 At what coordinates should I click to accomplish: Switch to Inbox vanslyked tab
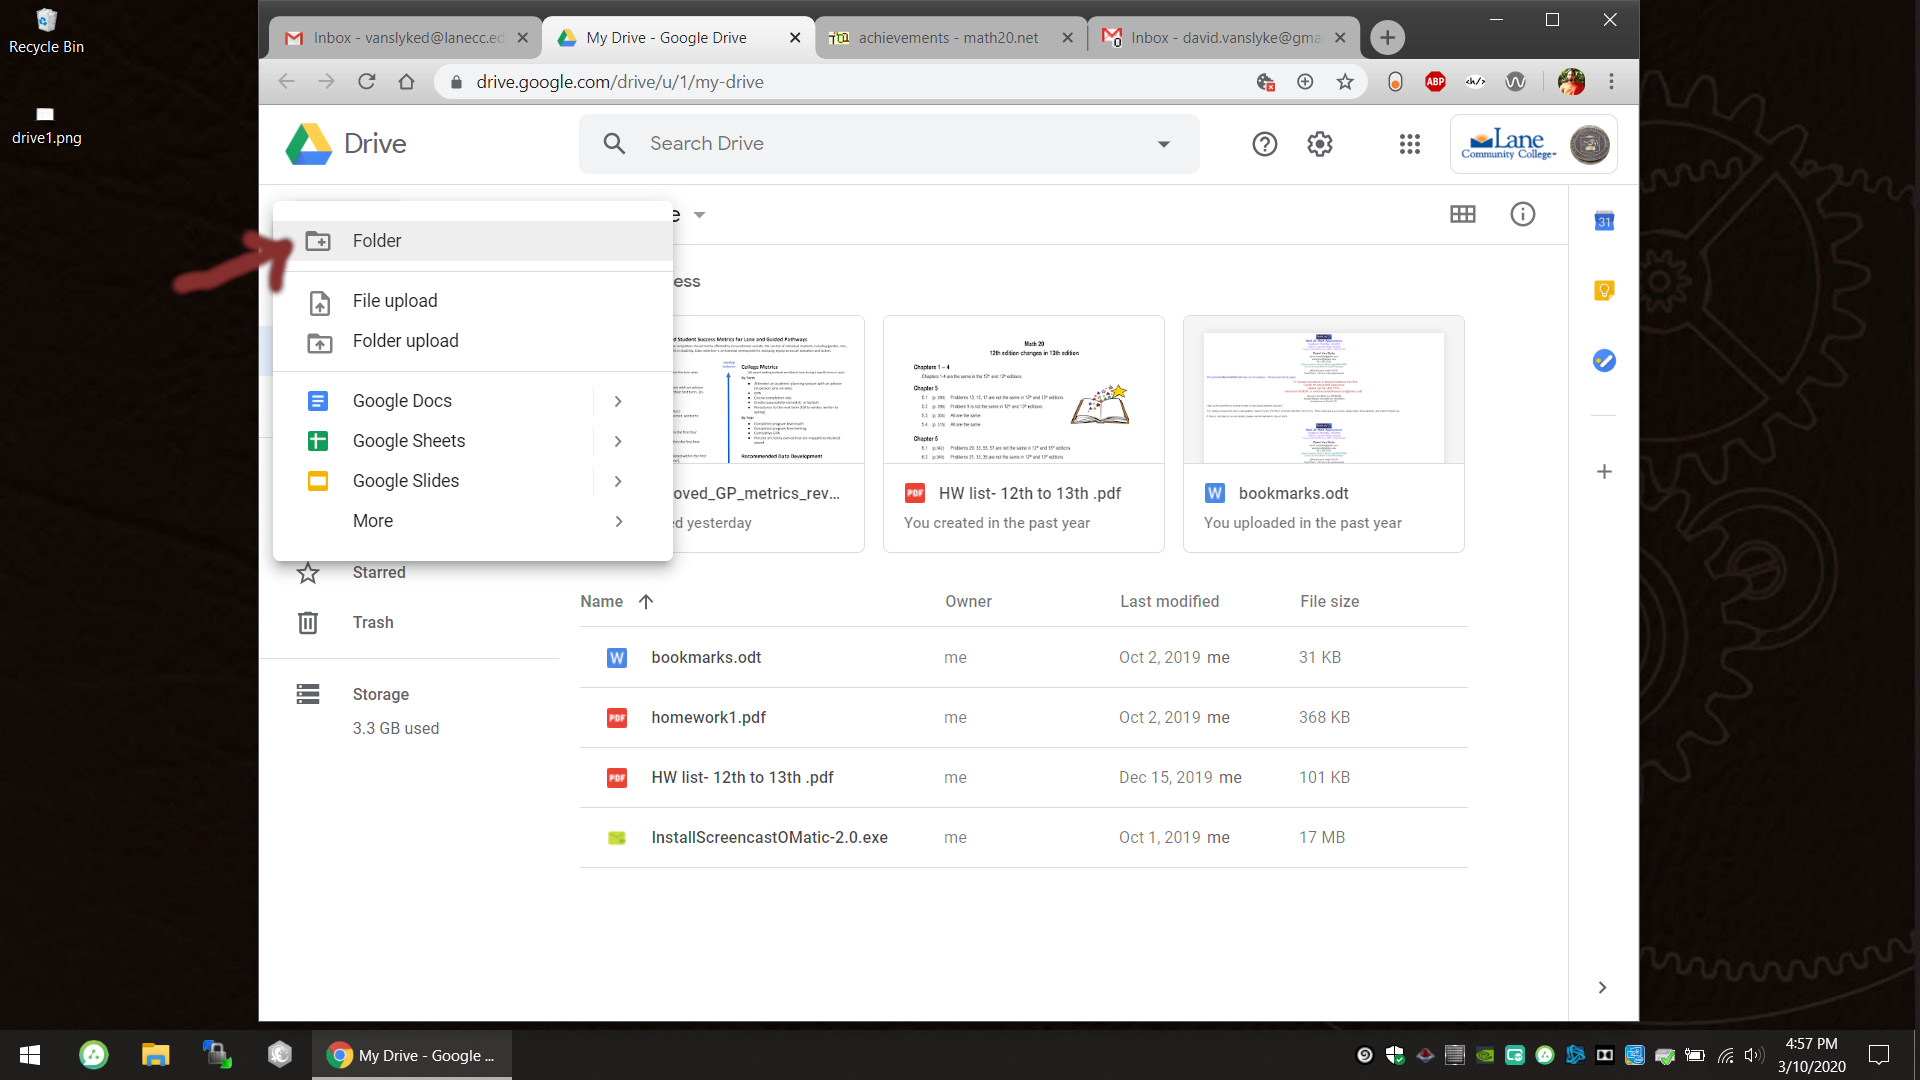click(x=406, y=38)
